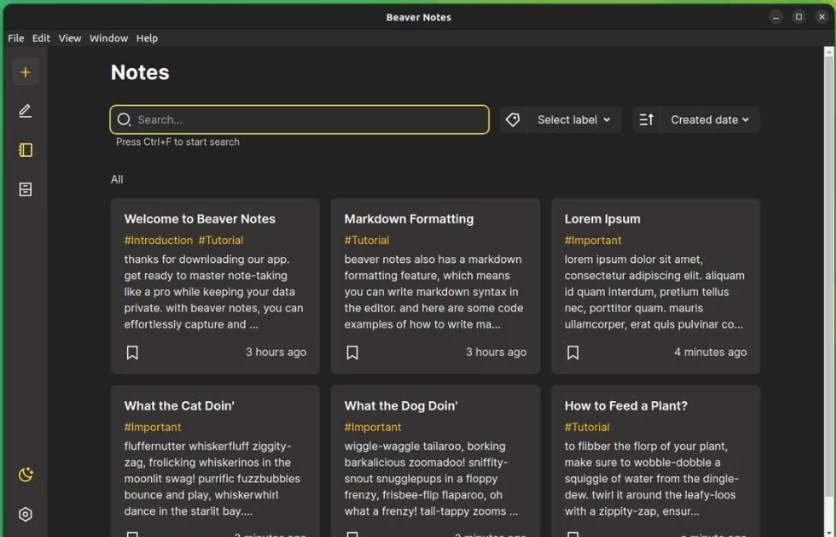836x537 pixels.
Task: Click the add new note plus icon
Action: [25, 72]
